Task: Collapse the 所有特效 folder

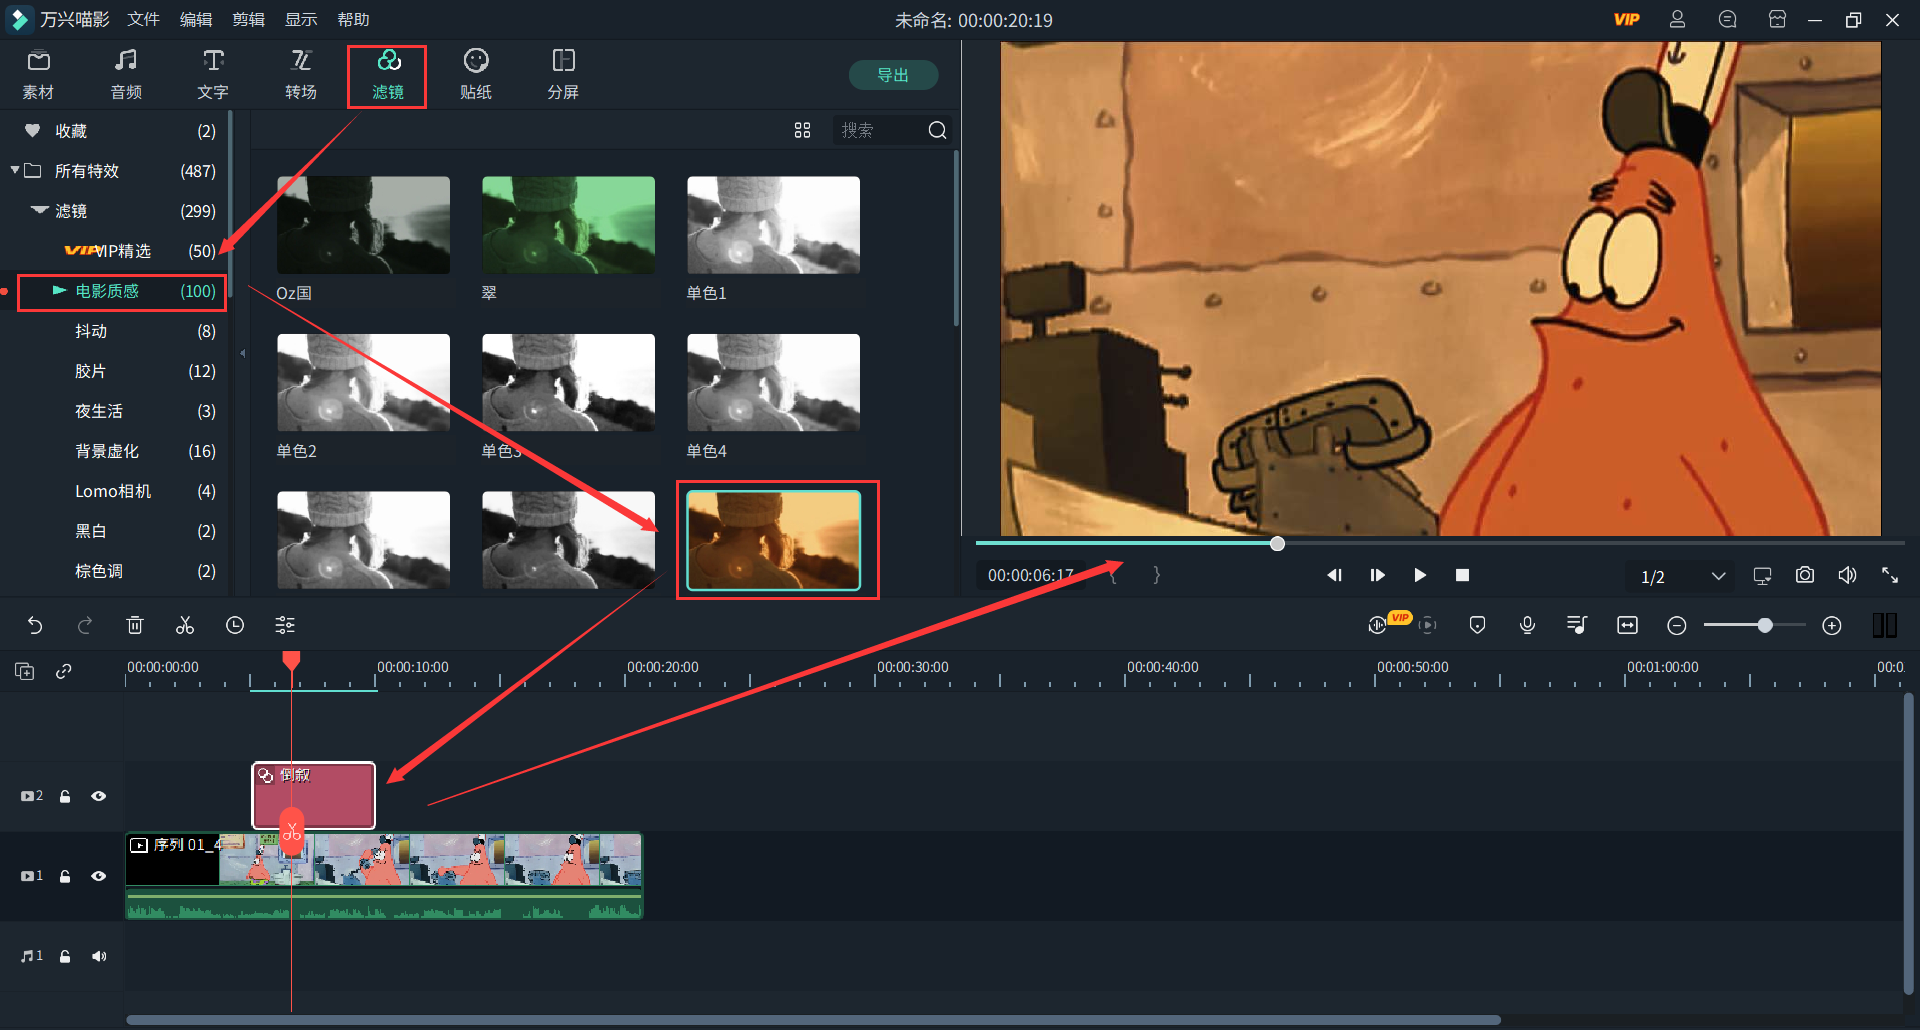Action: click(x=15, y=171)
